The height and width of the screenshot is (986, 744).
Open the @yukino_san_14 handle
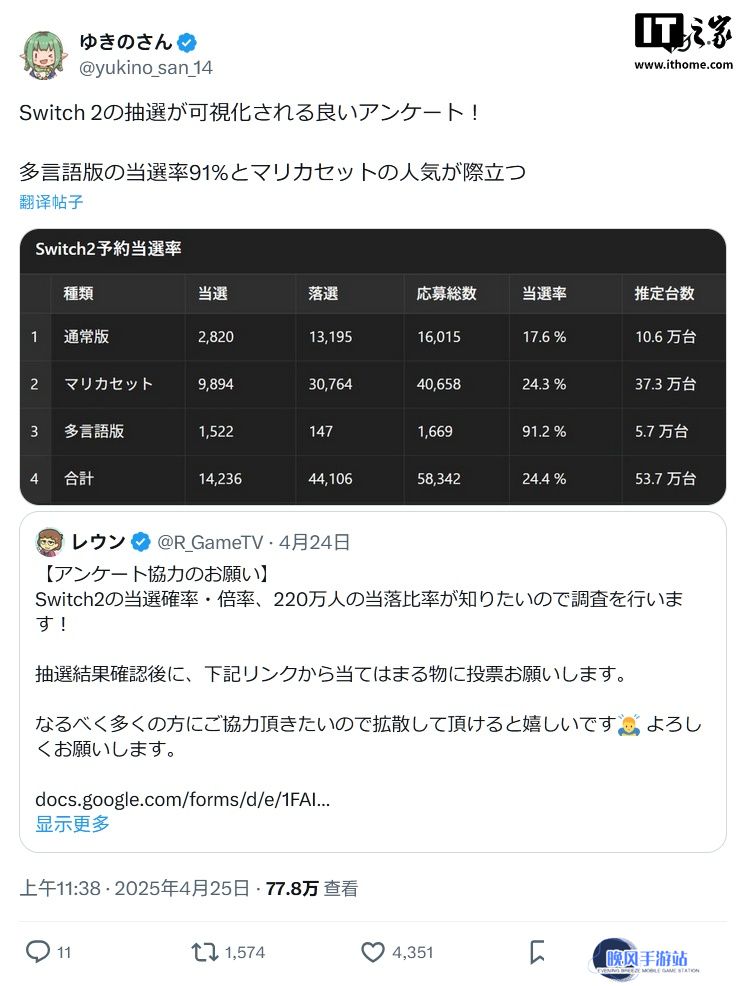click(x=145, y=68)
